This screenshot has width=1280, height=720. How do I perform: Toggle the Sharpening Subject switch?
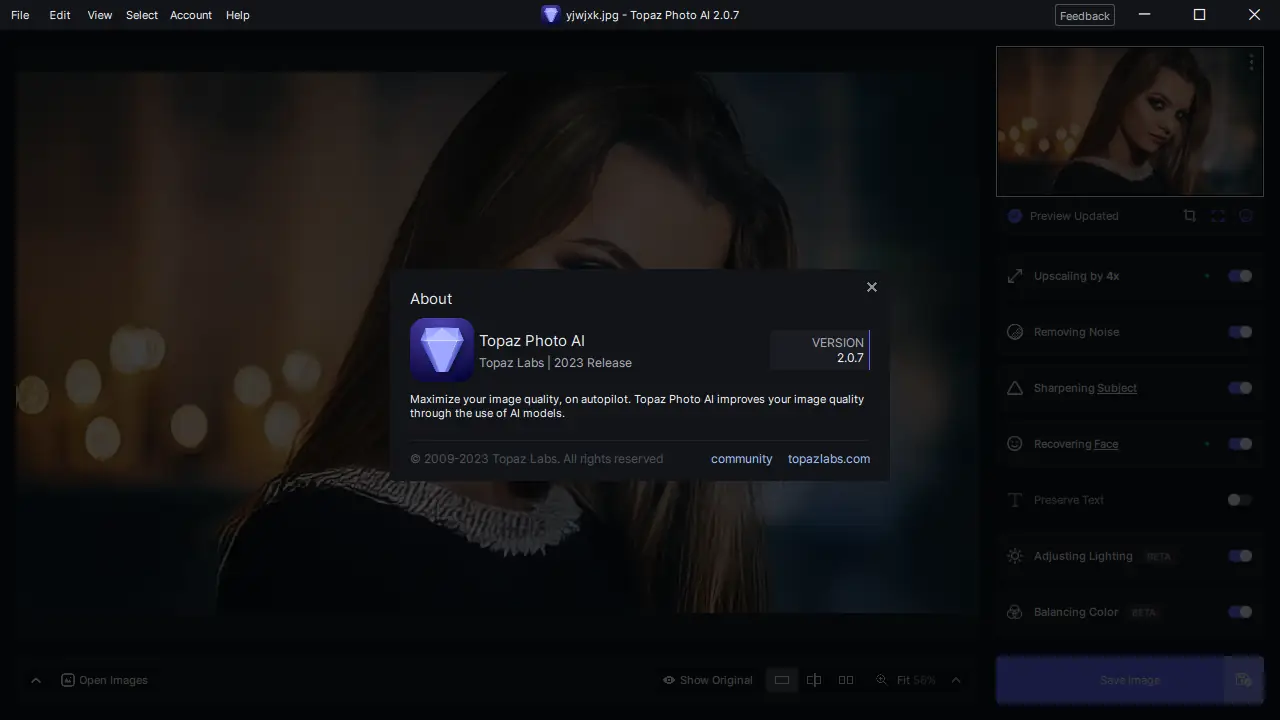coord(1240,388)
